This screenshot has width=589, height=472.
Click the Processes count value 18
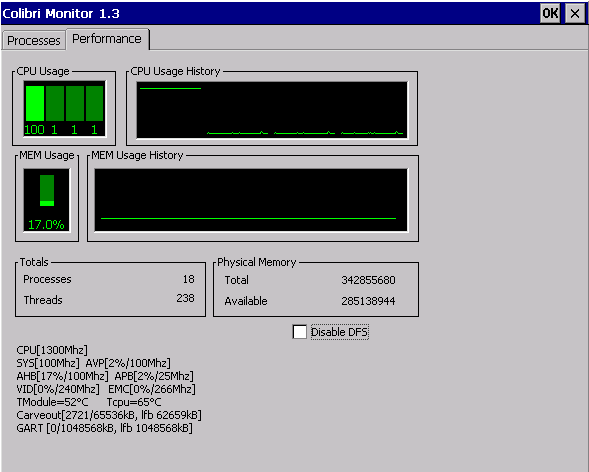click(x=189, y=279)
